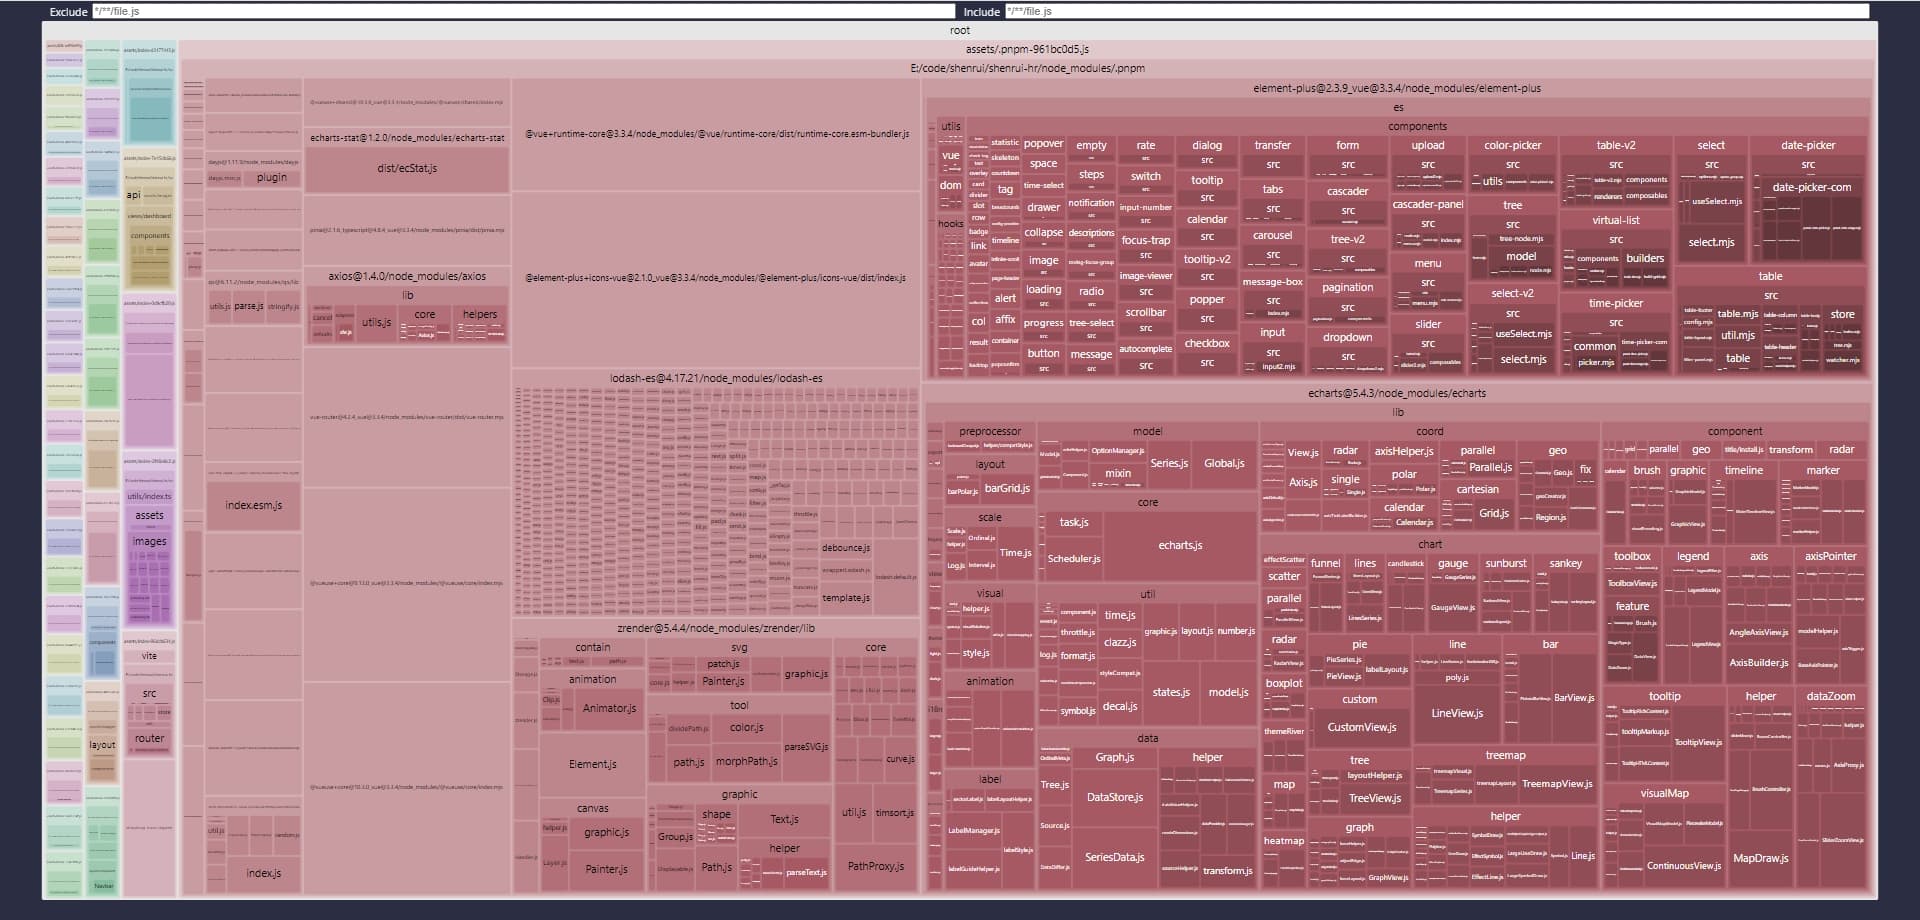Click the ContinuousView.js block
Screen dimensions: 1920x920
pyautogui.click(x=1683, y=866)
